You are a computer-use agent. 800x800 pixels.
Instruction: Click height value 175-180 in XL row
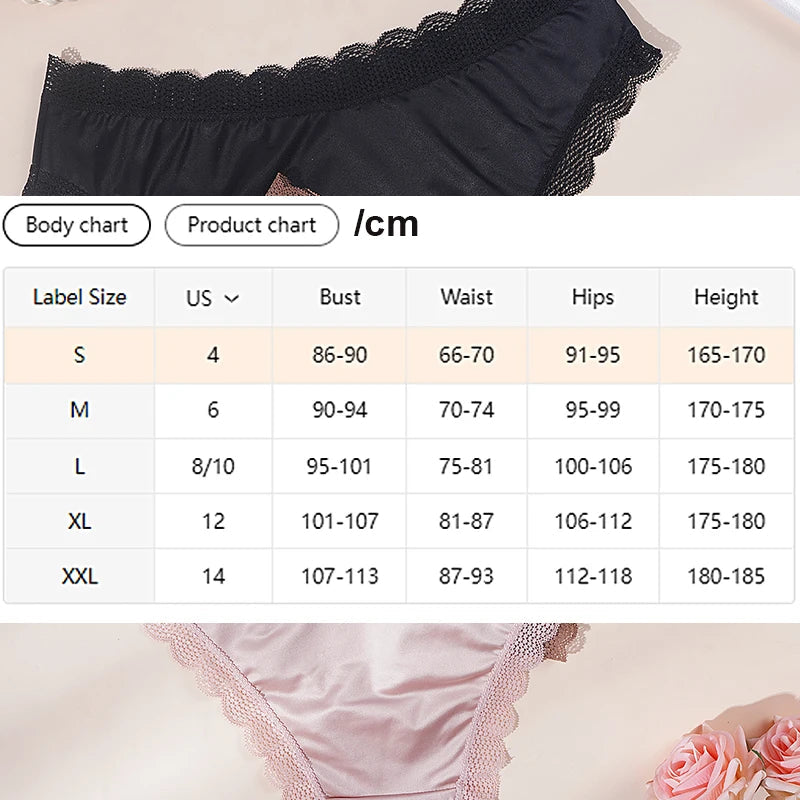726,521
